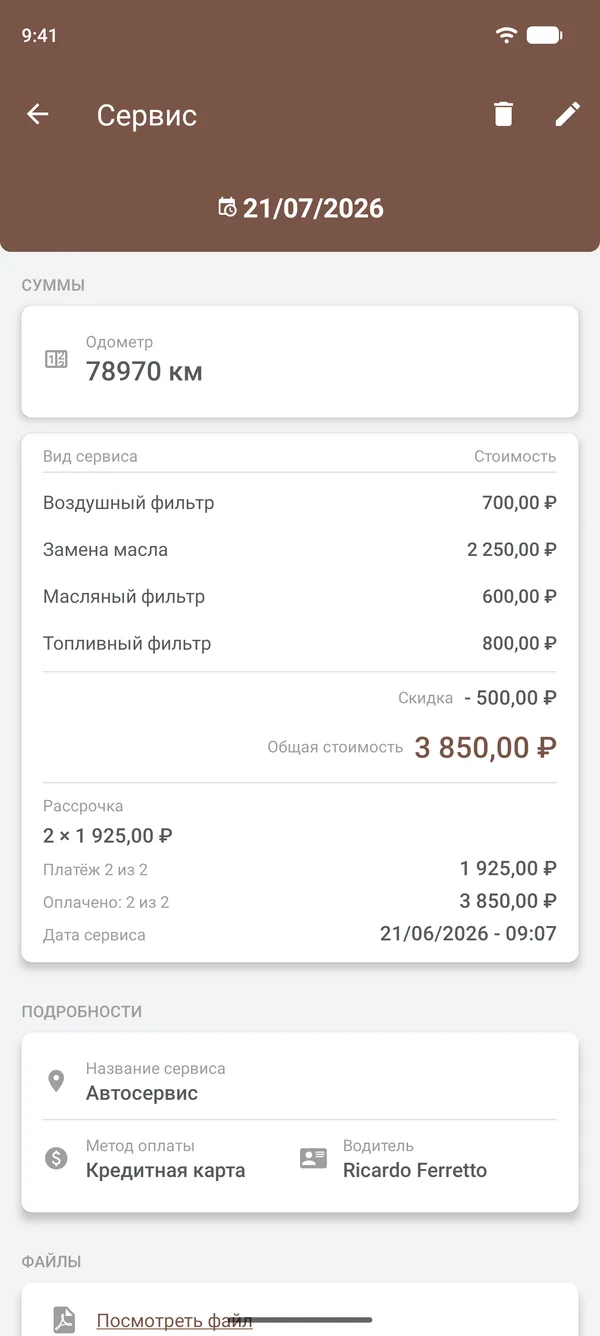The height and width of the screenshot is (1336, 600).
Task: Tap the odometer counter icon
Action: tap(56, 359)
